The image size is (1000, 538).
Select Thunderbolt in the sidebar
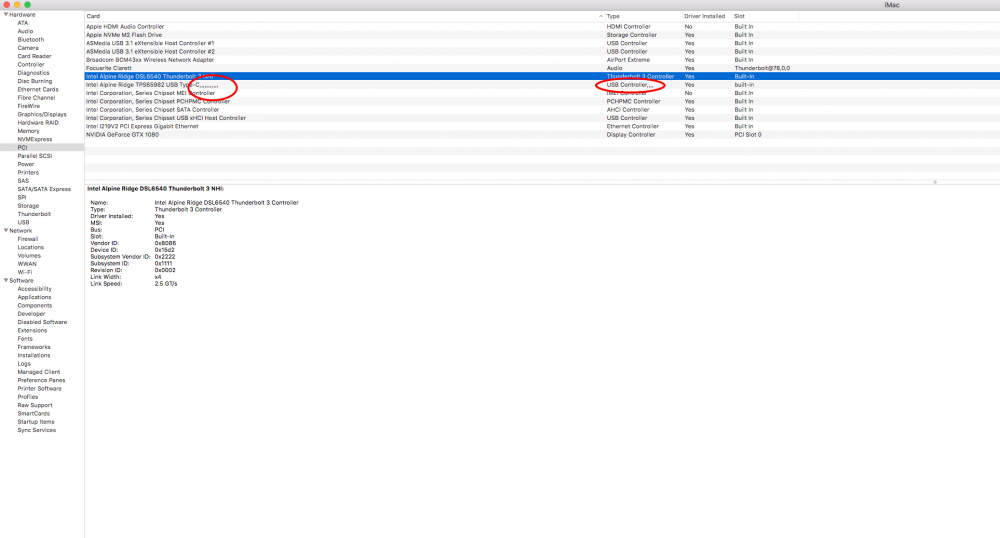click(34, 214)
